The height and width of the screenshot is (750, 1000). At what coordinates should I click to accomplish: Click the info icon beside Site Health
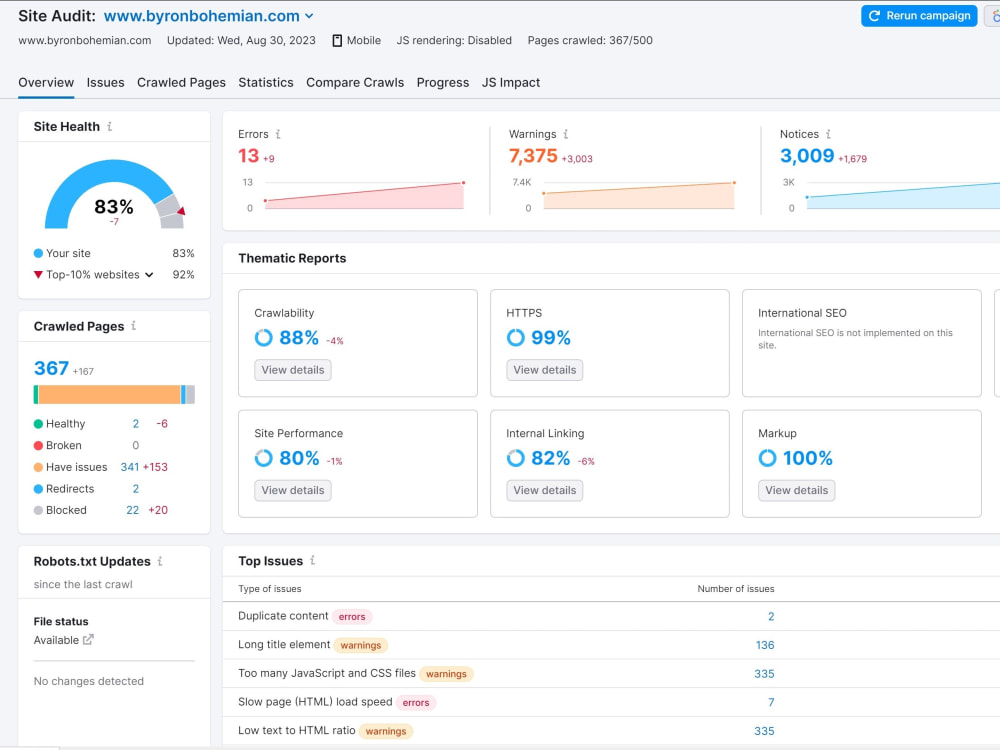pos(110,126)
